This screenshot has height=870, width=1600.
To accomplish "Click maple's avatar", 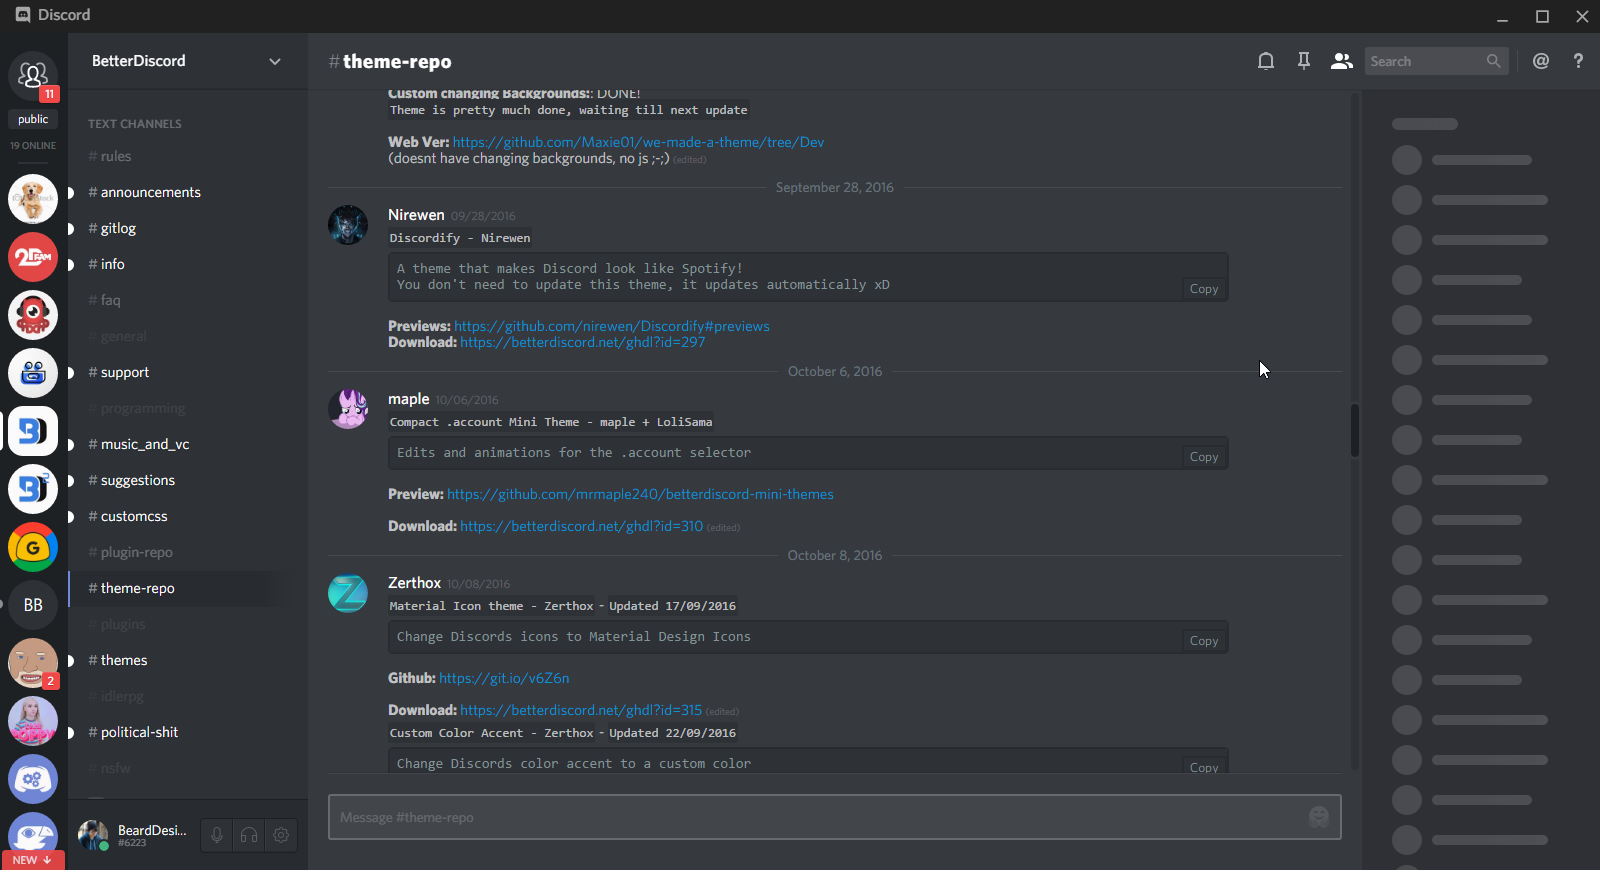I will [x=348, y=409].
